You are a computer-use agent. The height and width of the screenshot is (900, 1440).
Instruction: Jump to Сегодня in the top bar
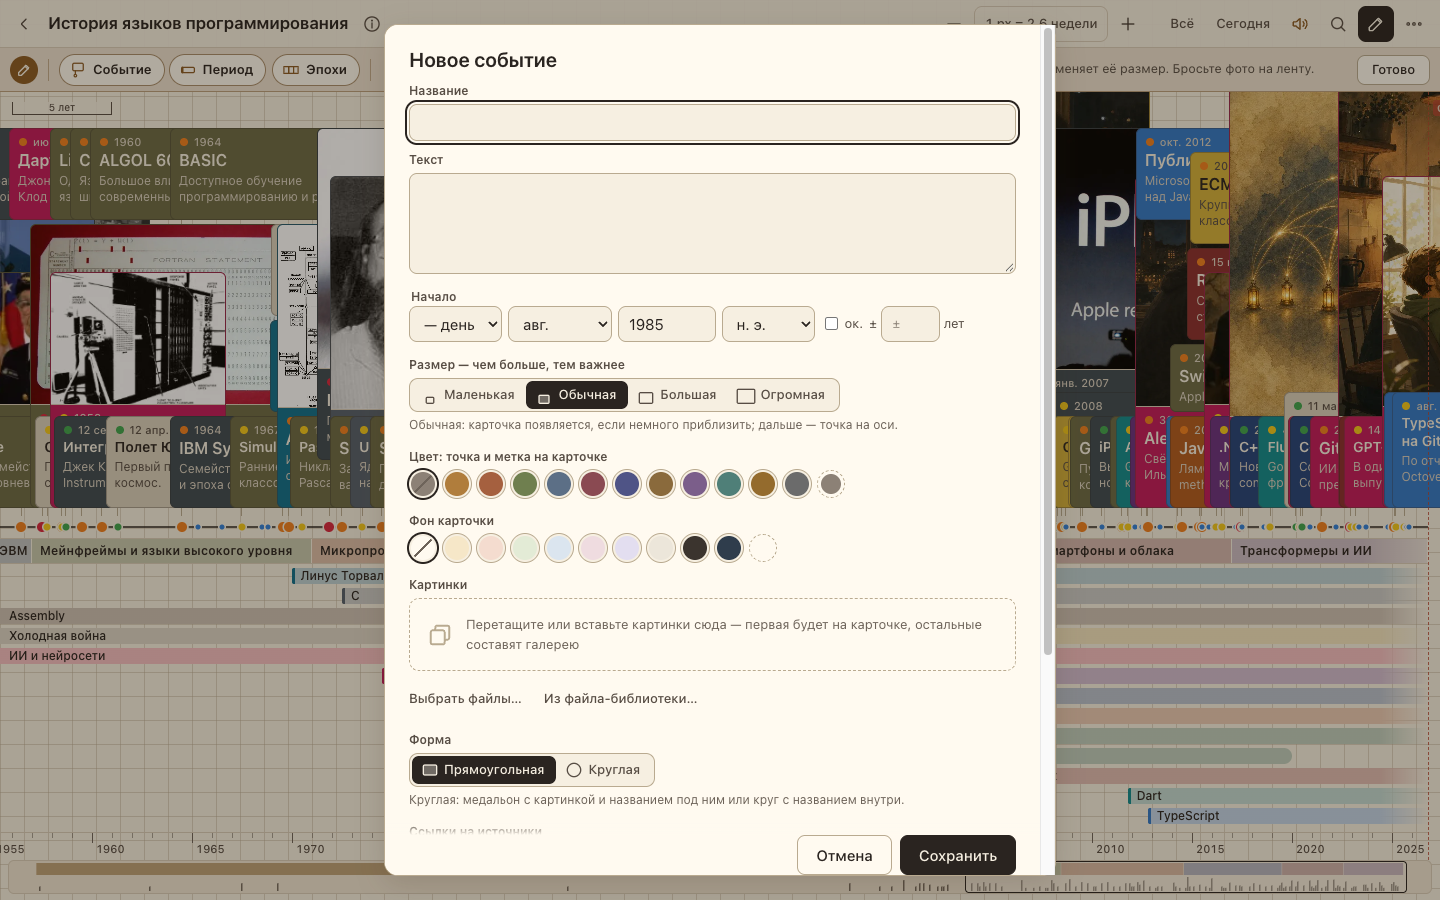pos(1243,24)
